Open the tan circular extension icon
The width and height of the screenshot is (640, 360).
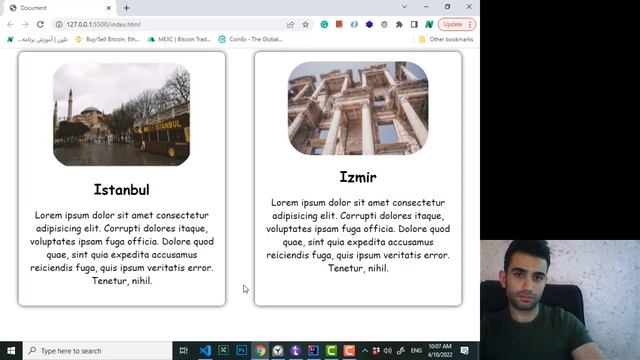coord(384,24)
